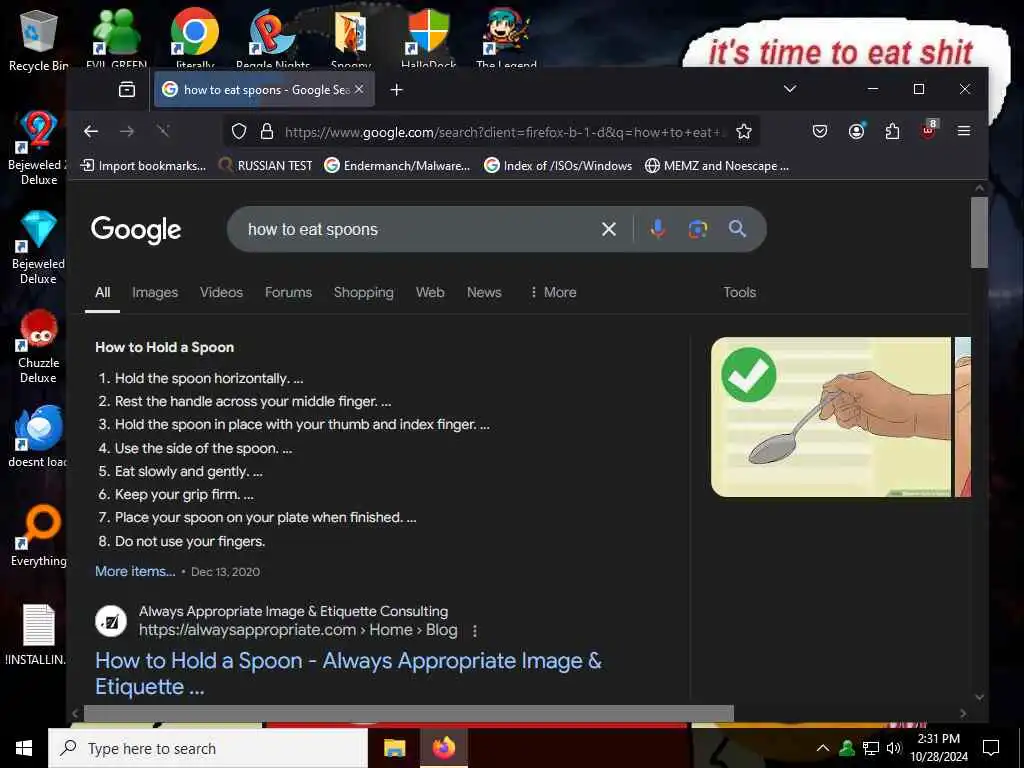Image resolution: width=1024 pixels, height=768 pixels.
Task: Open Endermanch/Malware... bookmark
Action: point(397,166)
